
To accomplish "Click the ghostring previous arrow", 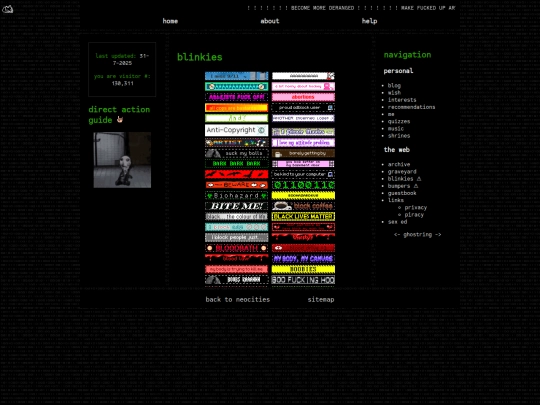I will pyautogui.click(x=397, y=235).
